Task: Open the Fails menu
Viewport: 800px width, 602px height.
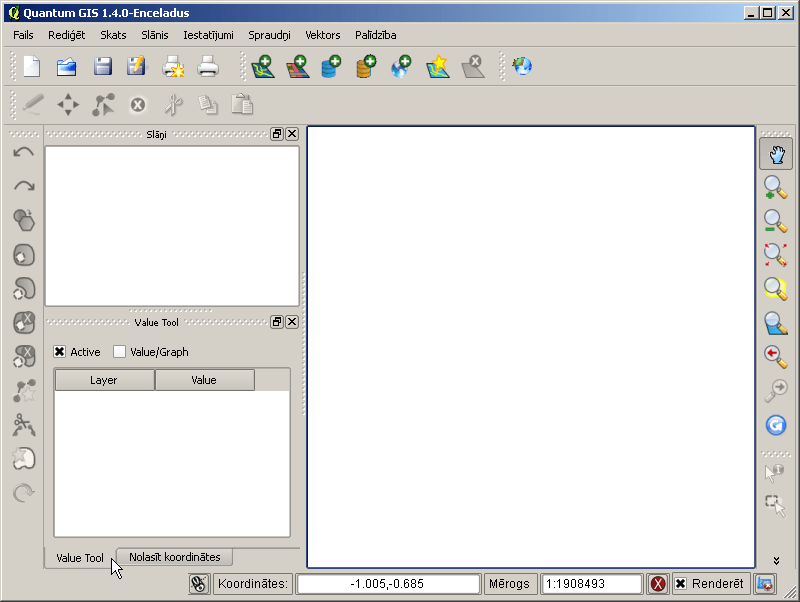Action: (x=23, y=35)
